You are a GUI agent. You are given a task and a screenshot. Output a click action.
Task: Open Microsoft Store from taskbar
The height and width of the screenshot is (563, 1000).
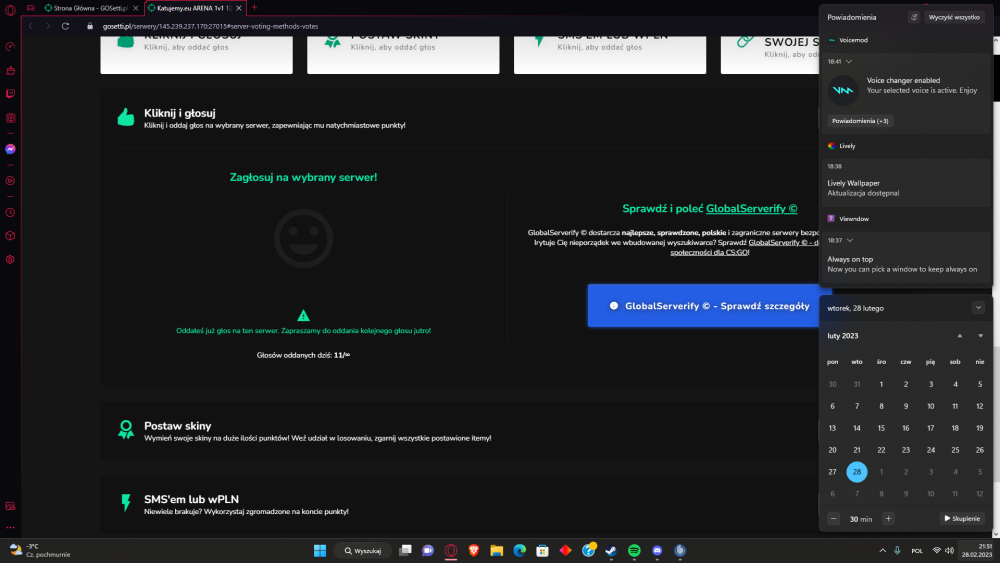[x=543, y=550]
